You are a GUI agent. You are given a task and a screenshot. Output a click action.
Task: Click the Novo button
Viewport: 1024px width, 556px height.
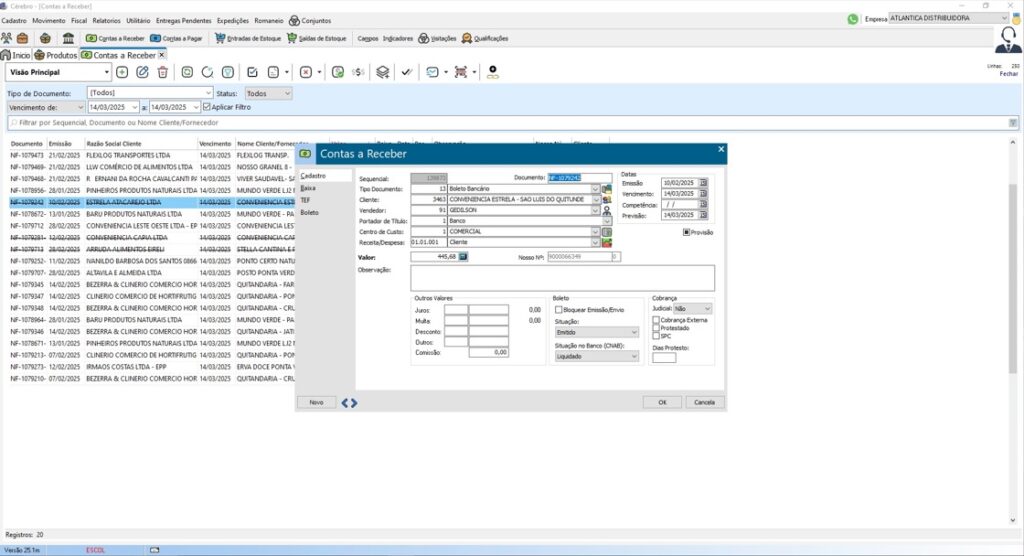point(316,402)
